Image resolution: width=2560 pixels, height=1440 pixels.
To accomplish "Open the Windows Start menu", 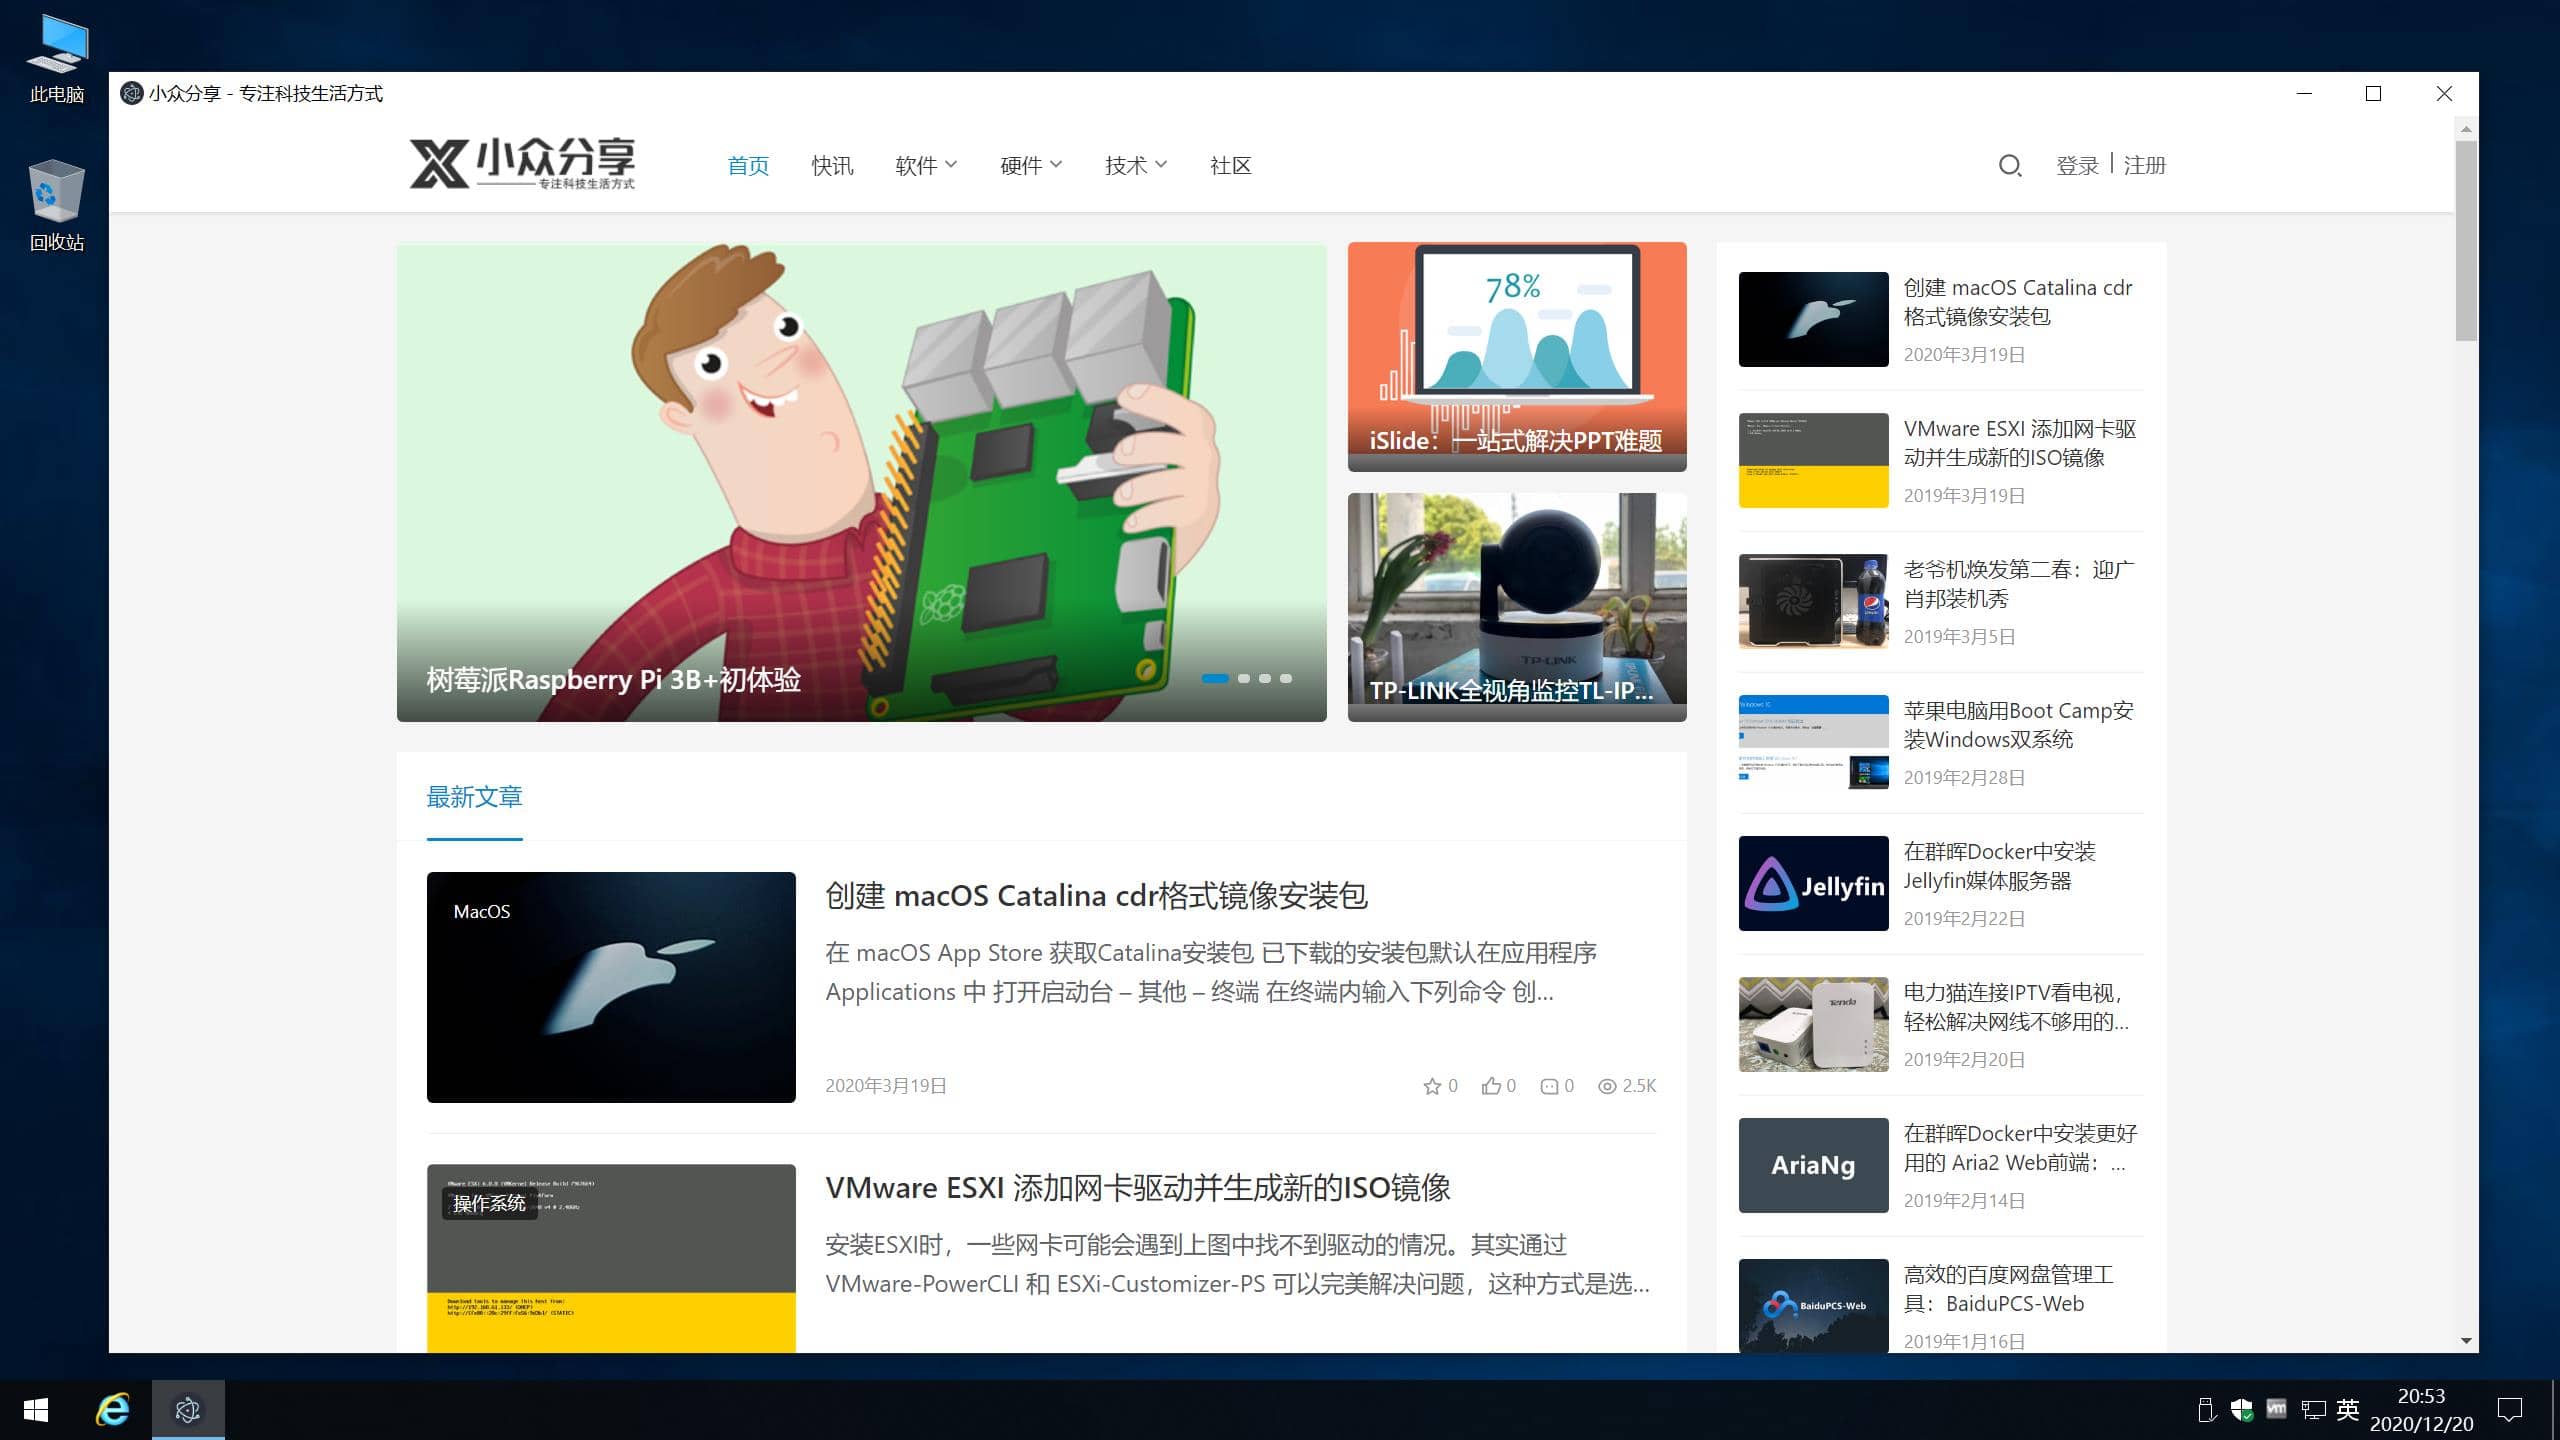I will coord(36,1410).
